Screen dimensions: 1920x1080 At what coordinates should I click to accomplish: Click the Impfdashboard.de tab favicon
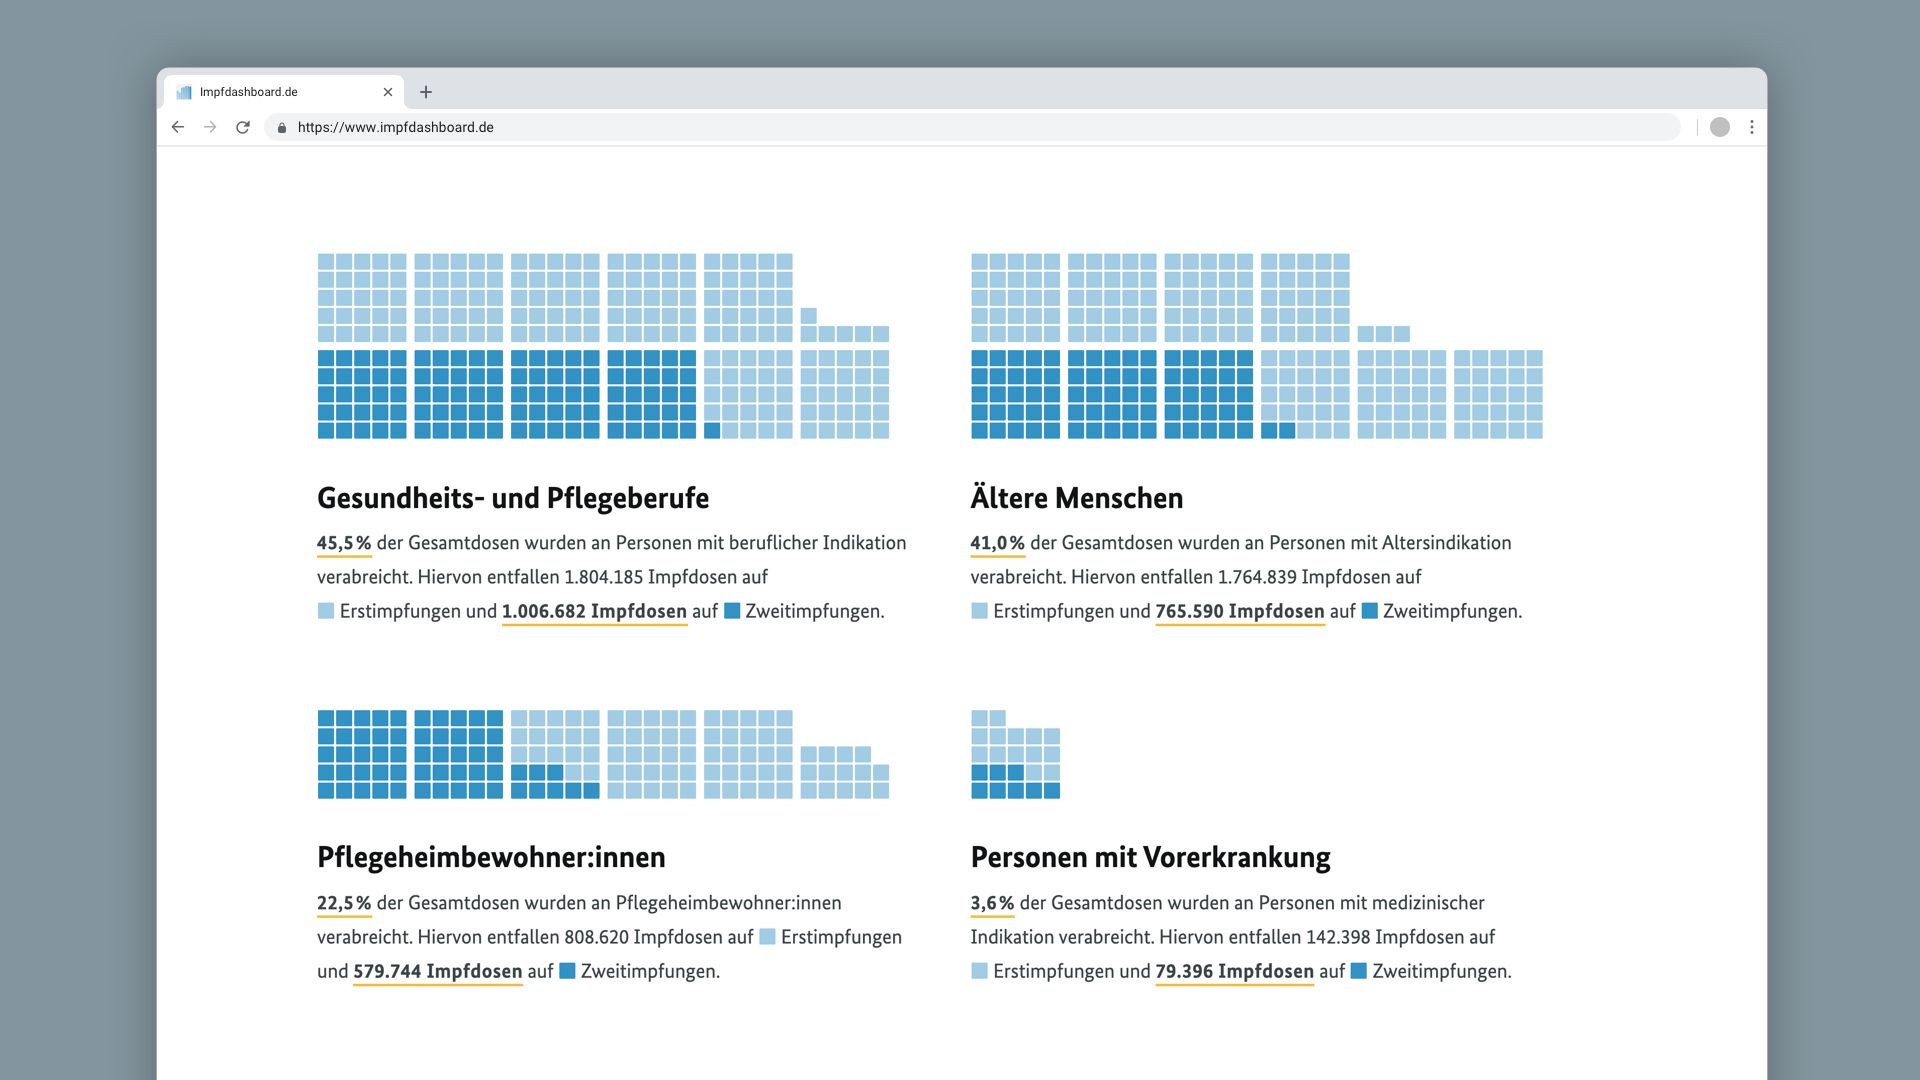tap(184, 92)
